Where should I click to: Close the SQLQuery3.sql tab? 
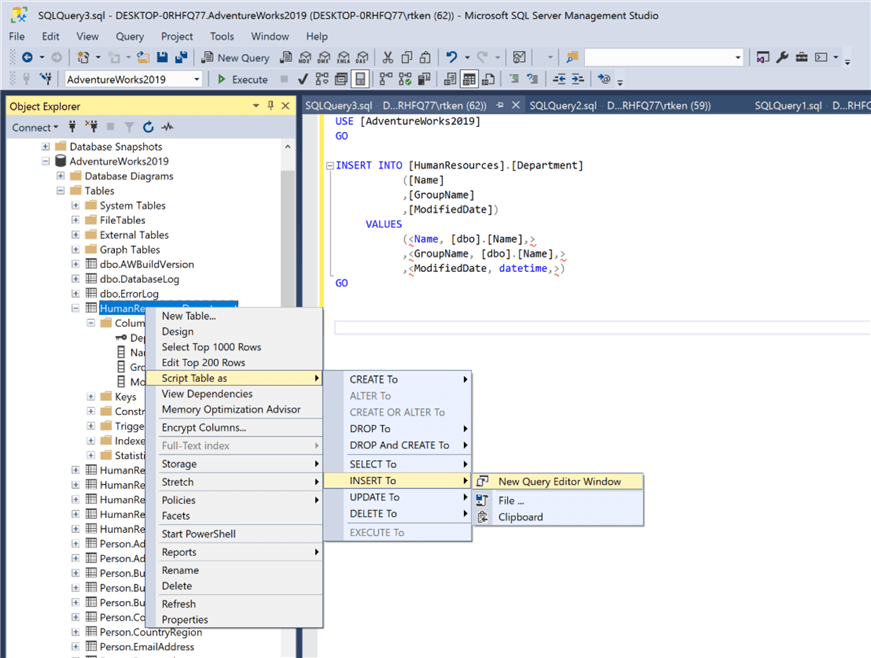515,105
